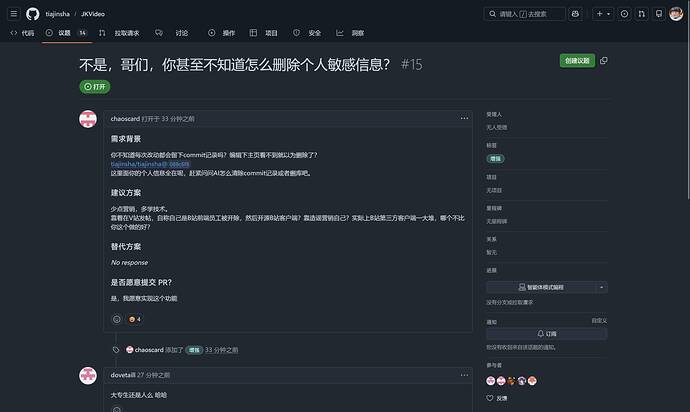Click the first participant avatar in sidebar
The image size is (690, 412).
click(491, 381)
